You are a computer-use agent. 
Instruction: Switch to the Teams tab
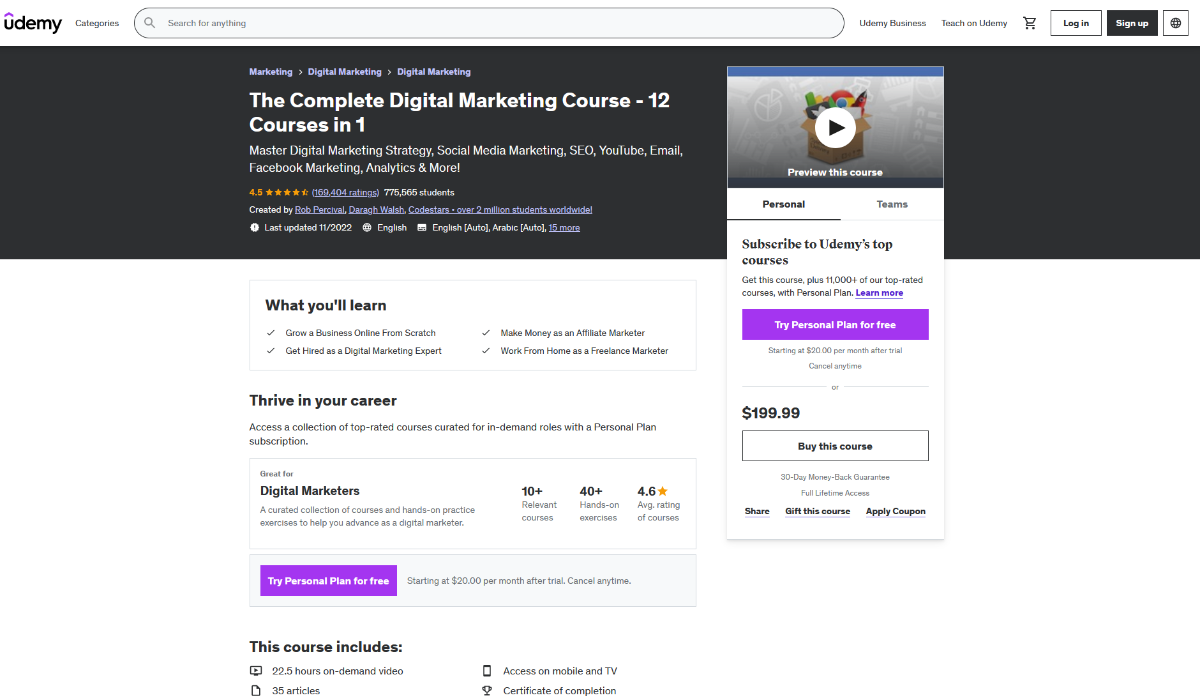[x=892, y=204]
